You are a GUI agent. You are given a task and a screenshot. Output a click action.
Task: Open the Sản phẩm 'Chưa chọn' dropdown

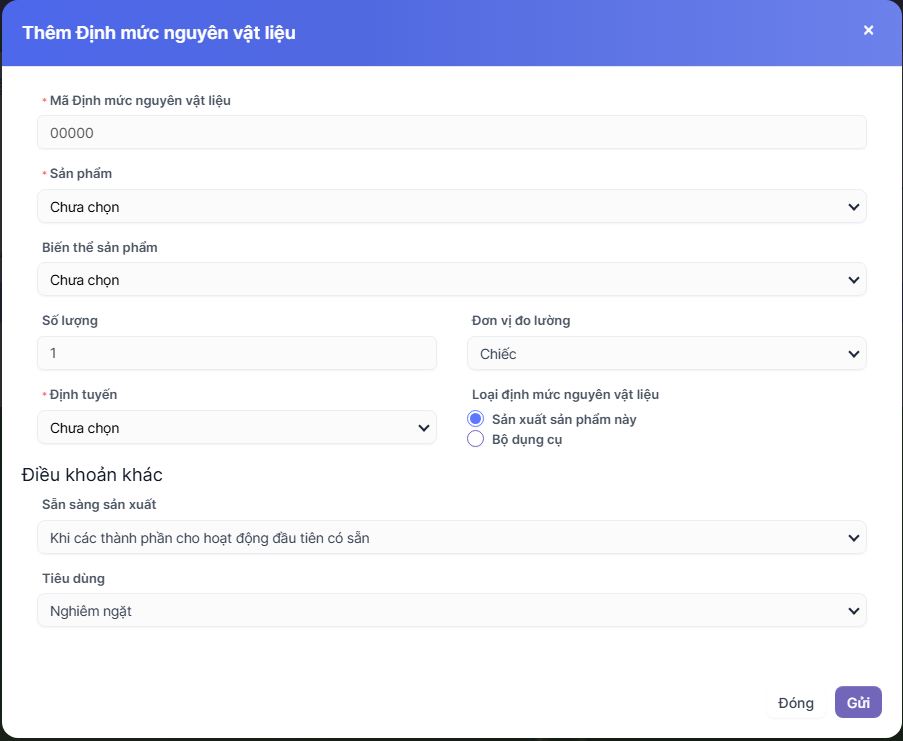[x=440, y=207]
